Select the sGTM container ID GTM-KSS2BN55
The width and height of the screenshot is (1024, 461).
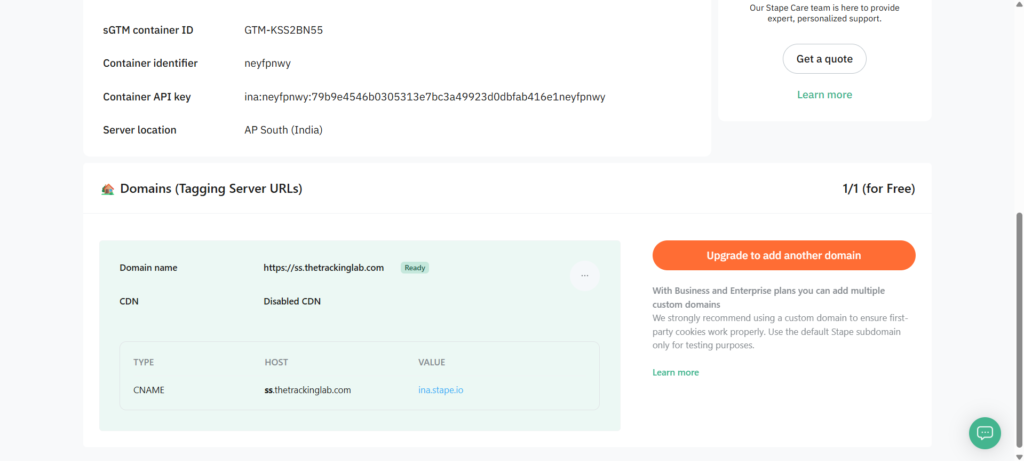pos(283,30)
